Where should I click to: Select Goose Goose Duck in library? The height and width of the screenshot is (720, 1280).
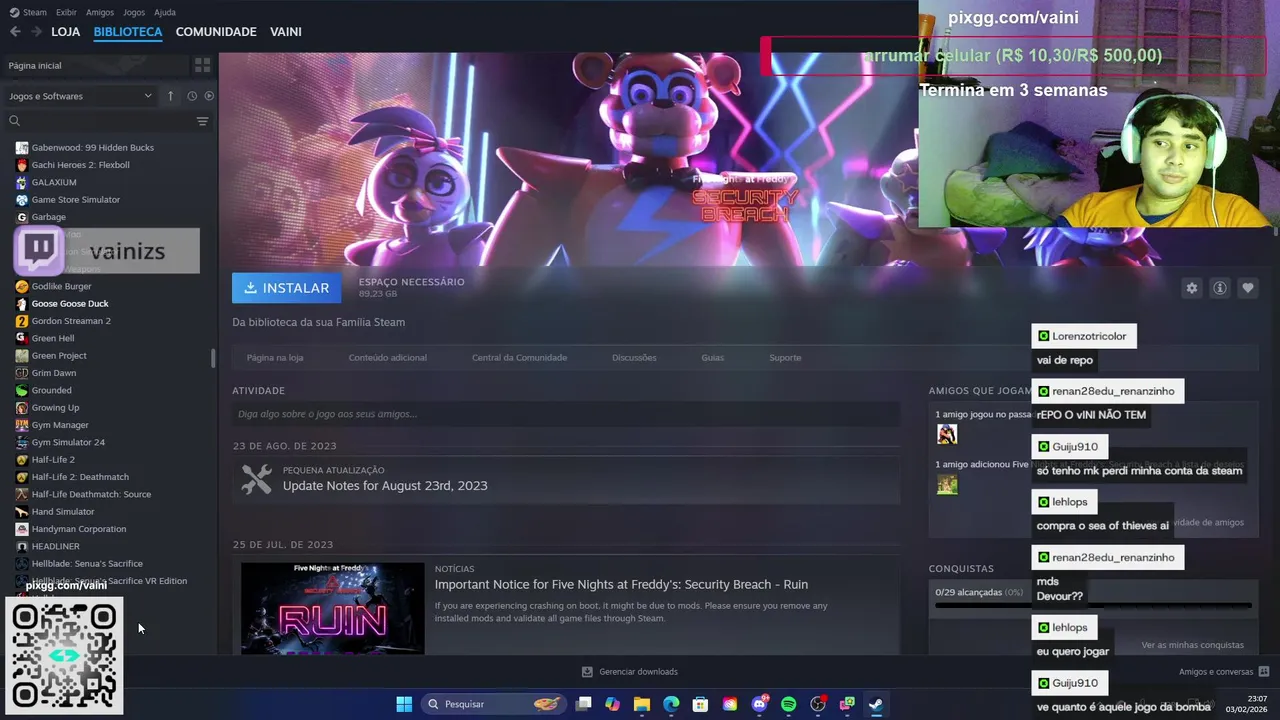coord(70,304)
